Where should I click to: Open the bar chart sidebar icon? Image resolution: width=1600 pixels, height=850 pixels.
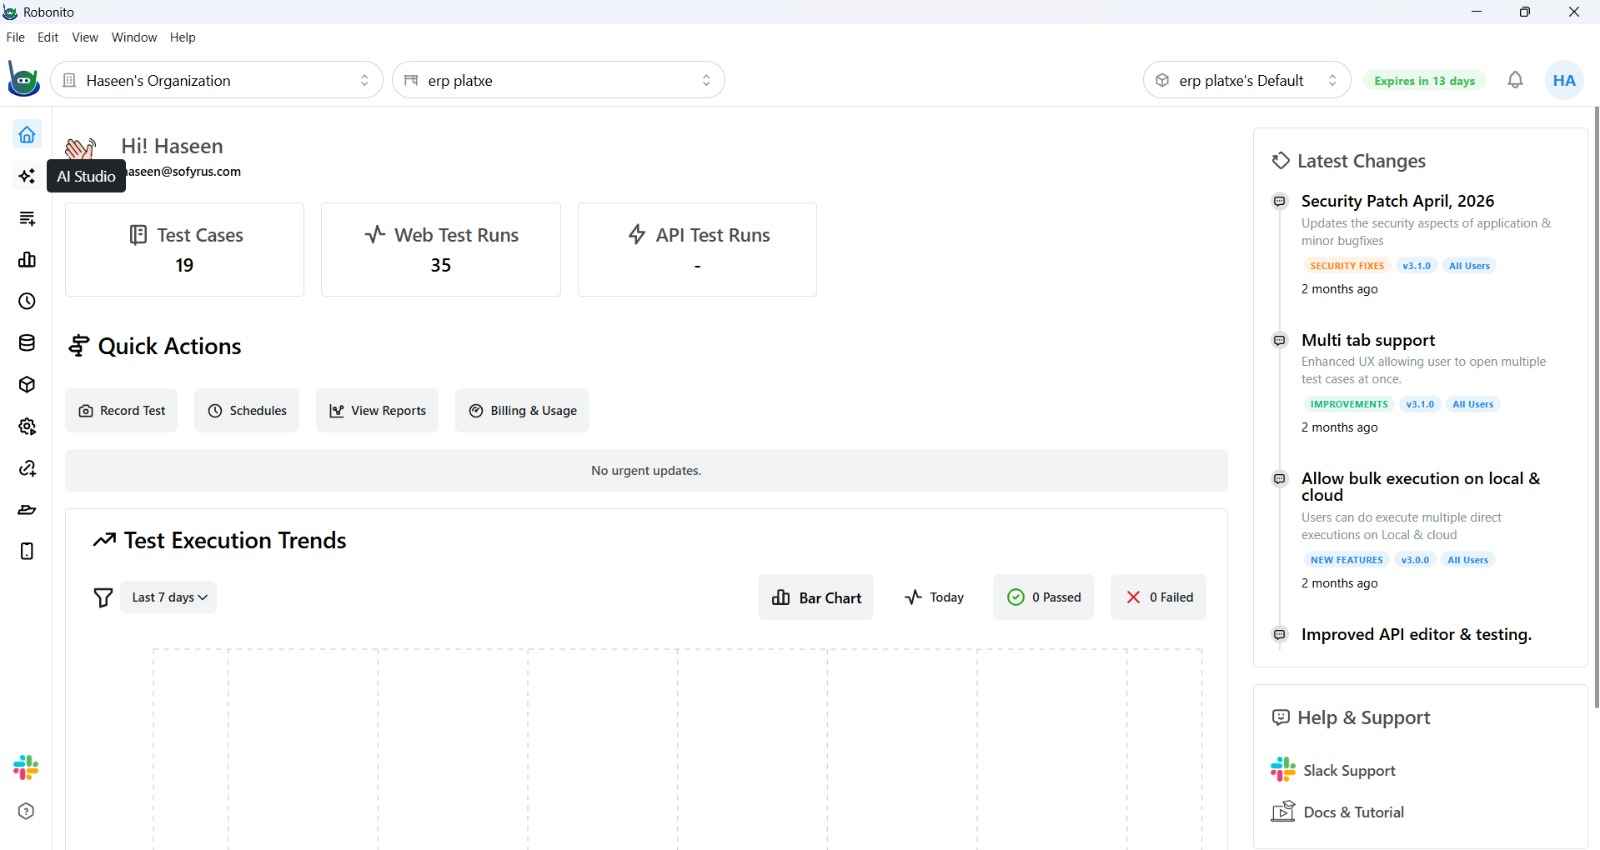click(27, 260)
